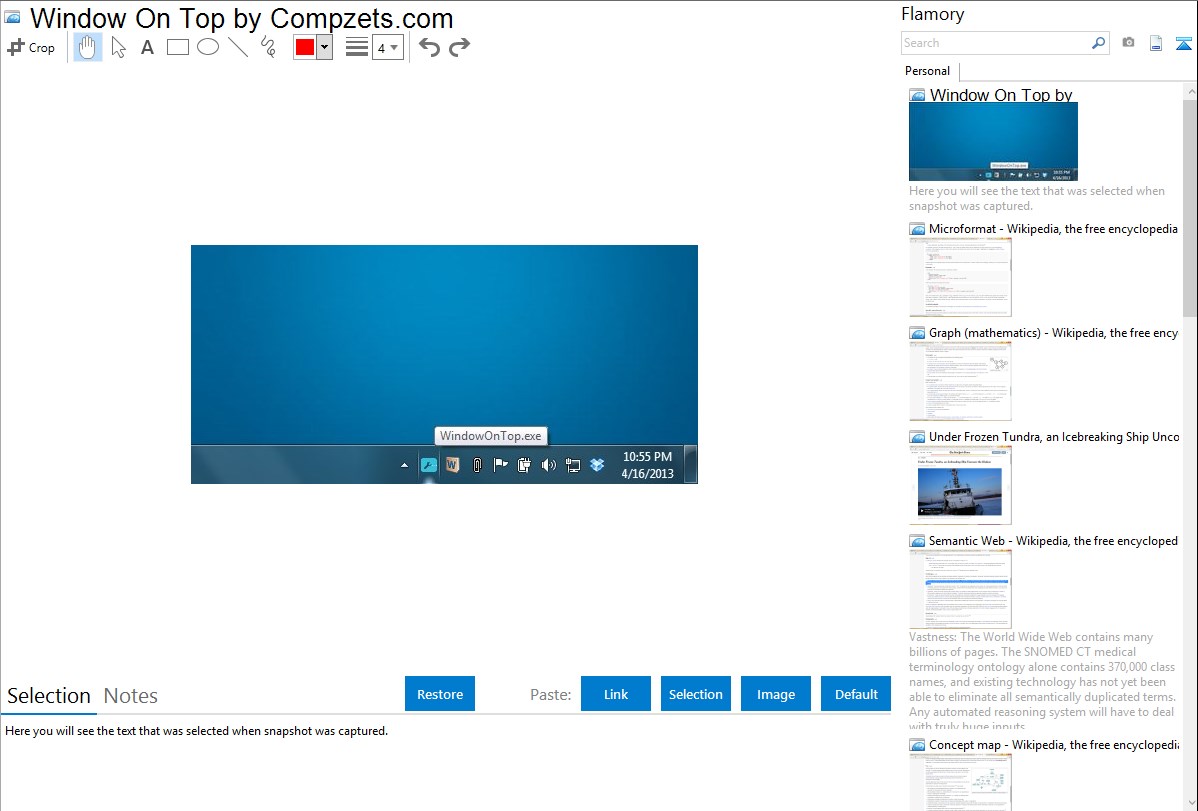Pick the ellipse shape tool
The width and height of the screenshot is (1198, 811).
pyautogui.click(x=208, y=47)
